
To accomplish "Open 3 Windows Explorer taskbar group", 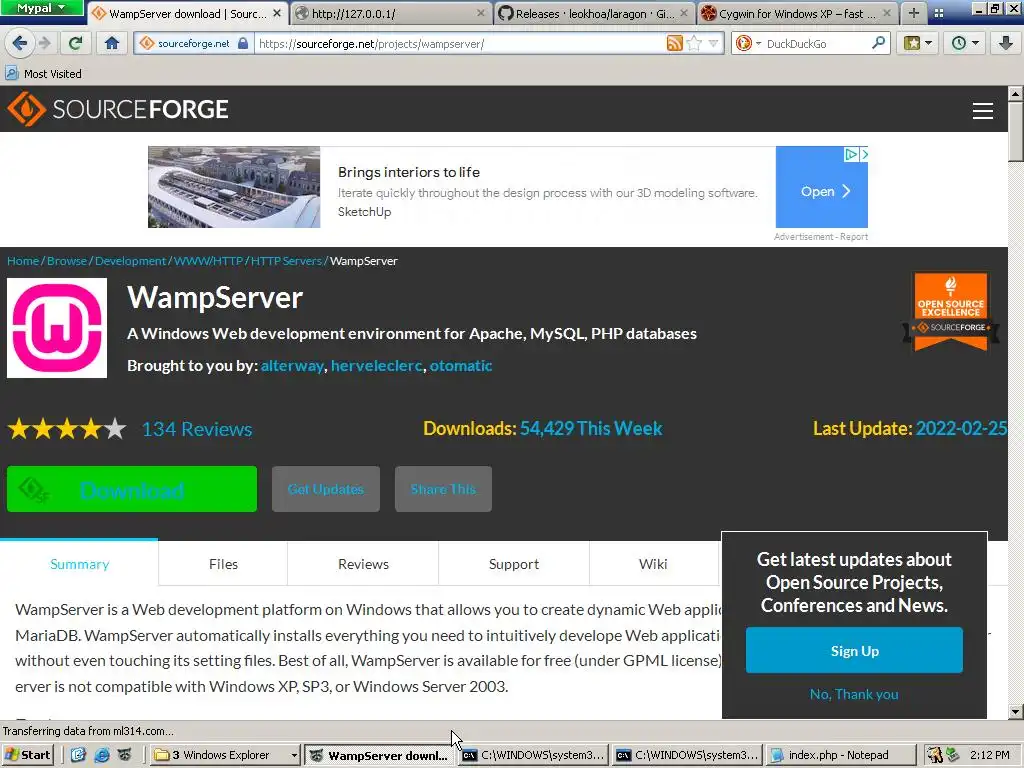I will click(226, 755).
